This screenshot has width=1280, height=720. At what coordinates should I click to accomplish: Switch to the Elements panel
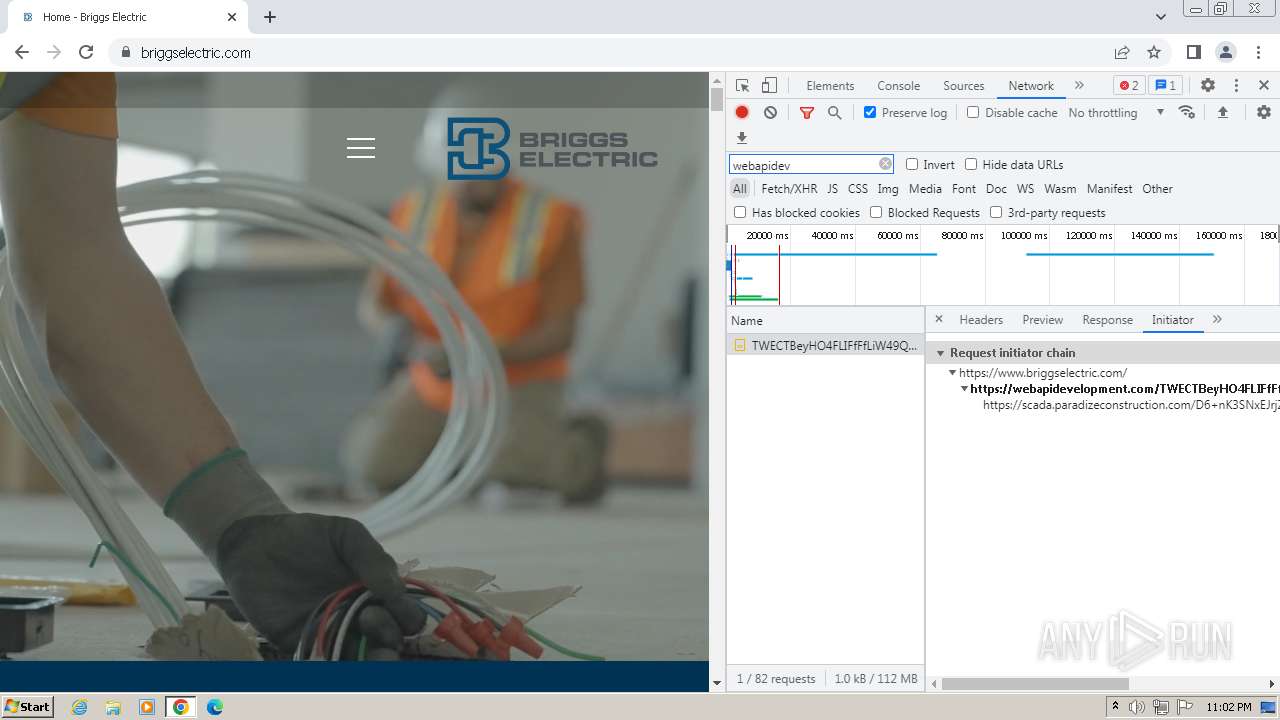coord(830,86)
